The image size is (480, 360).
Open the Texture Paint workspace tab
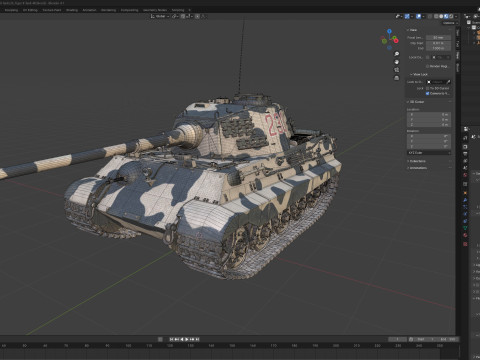click(x=52, y=10)
